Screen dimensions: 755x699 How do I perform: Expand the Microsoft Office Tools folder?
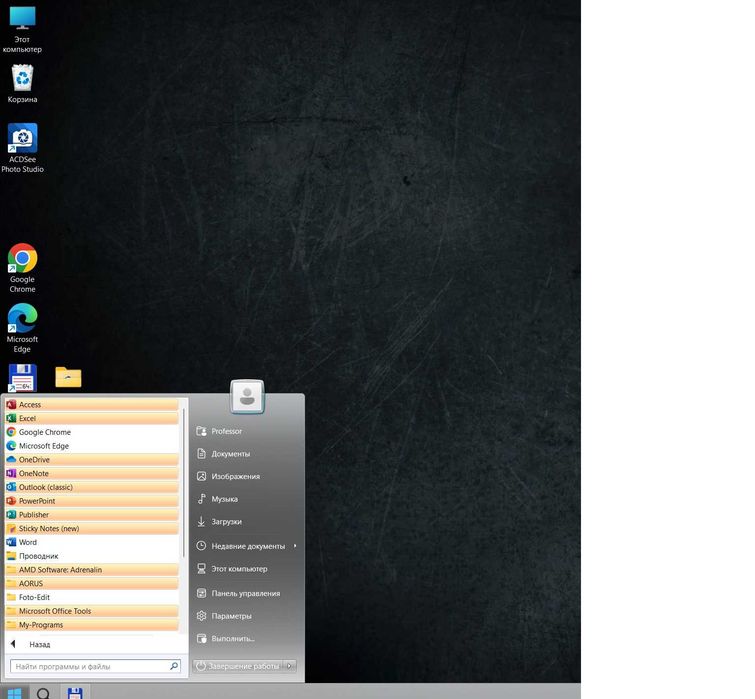coord(91,611)
